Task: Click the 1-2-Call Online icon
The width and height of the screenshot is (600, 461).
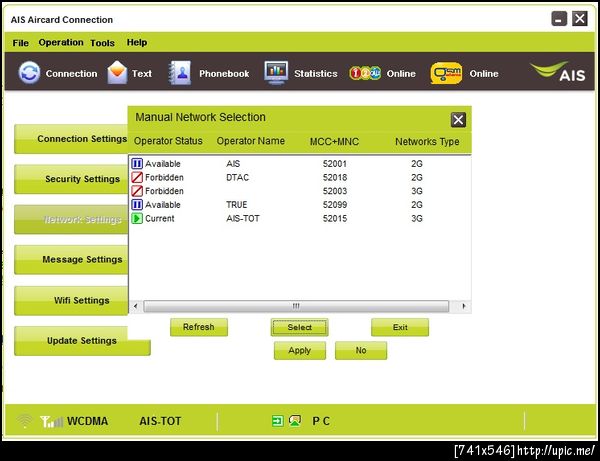Action: point(365,73)
